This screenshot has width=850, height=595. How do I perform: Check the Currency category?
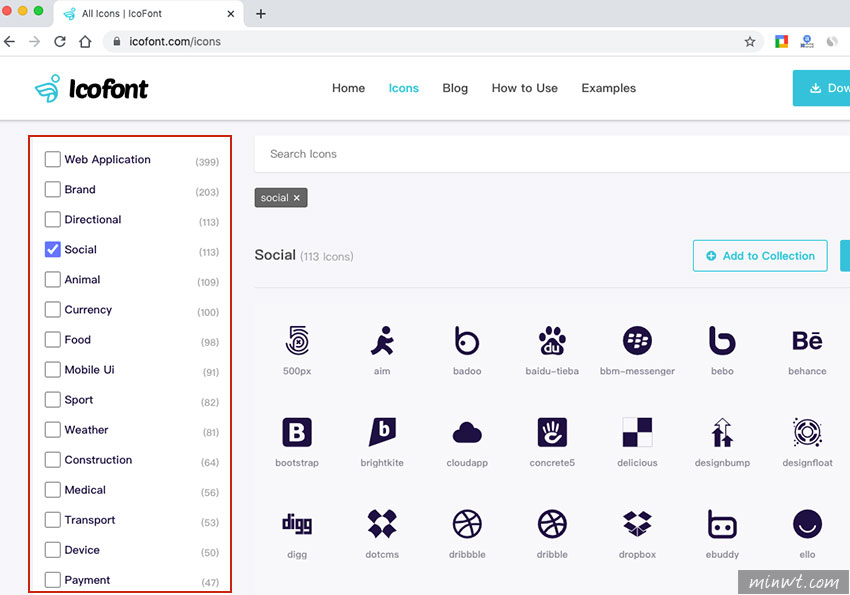[x=53, y=309]
